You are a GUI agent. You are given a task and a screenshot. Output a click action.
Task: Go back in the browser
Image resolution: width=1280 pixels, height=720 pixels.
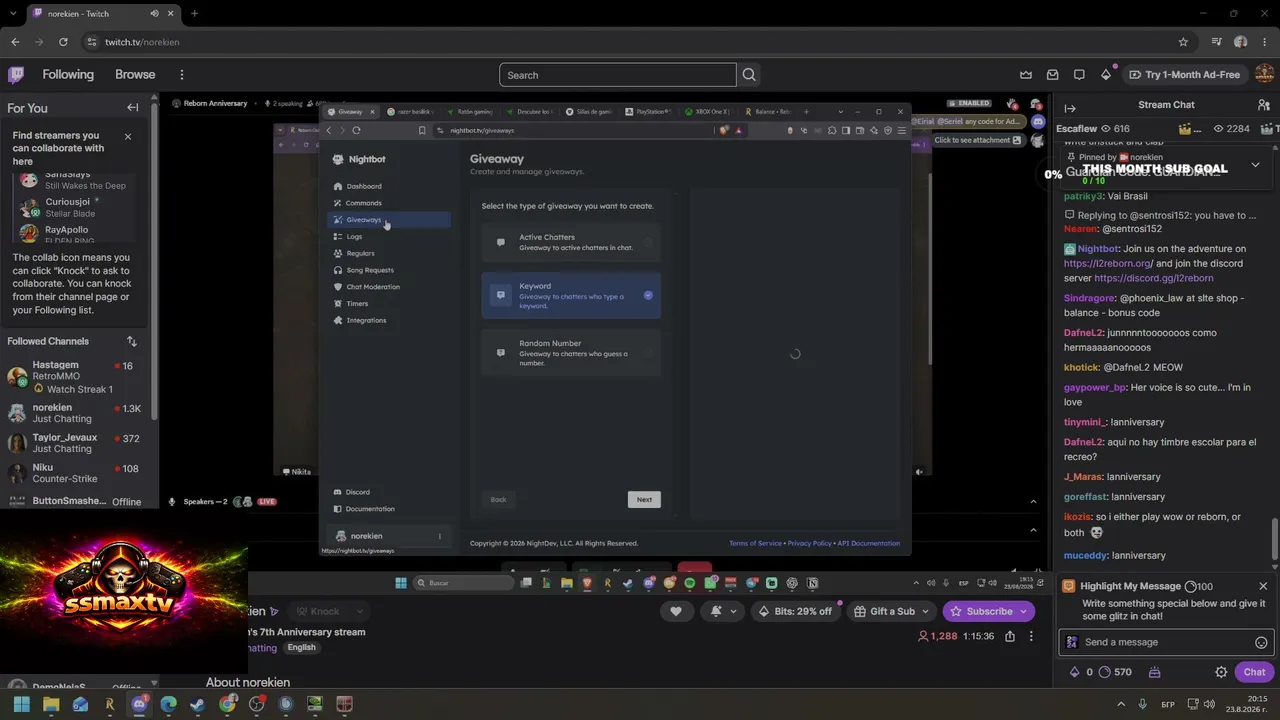[15, 42]
